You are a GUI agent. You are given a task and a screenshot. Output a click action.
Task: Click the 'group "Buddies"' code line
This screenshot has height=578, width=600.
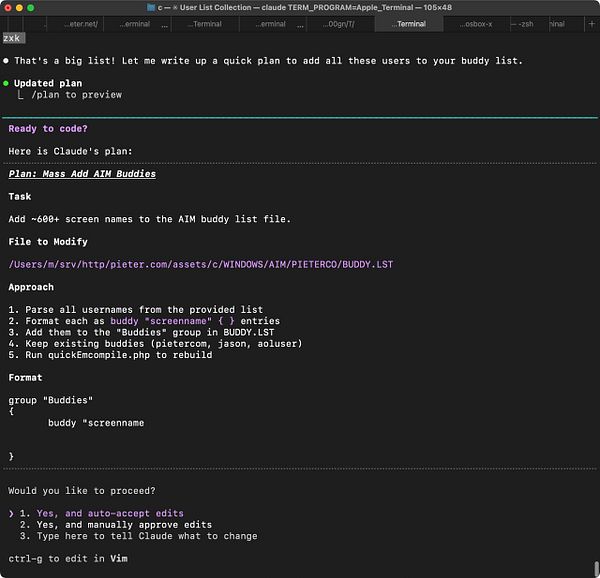[x=51, y=400]
